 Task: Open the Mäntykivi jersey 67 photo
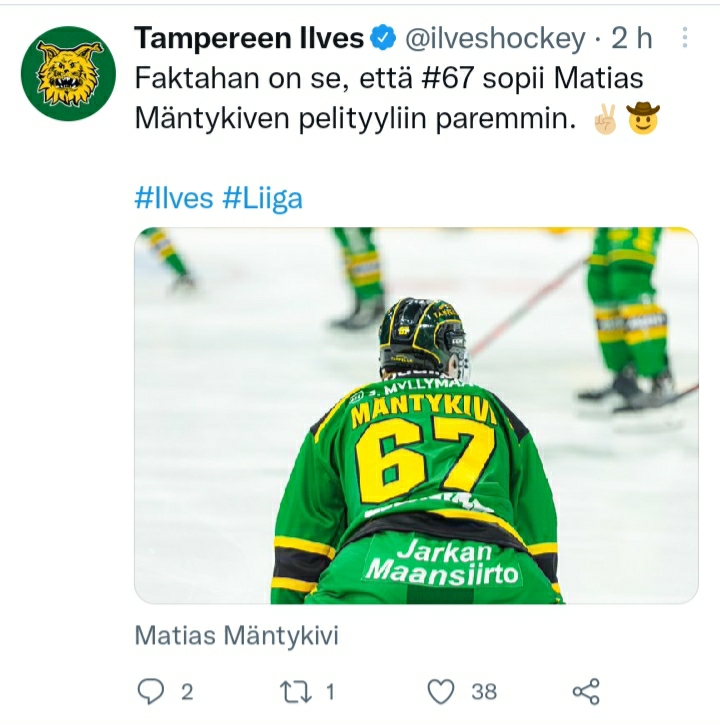pos(416,415)
